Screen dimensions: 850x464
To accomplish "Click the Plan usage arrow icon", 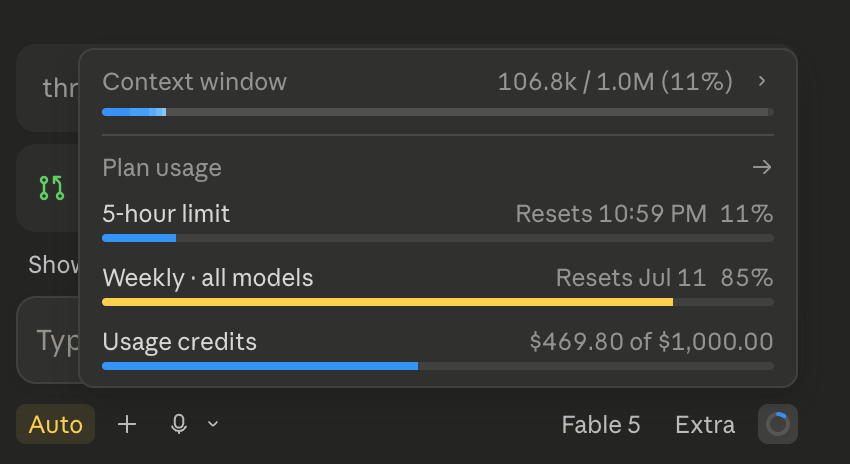I will [x=762, y=167].
